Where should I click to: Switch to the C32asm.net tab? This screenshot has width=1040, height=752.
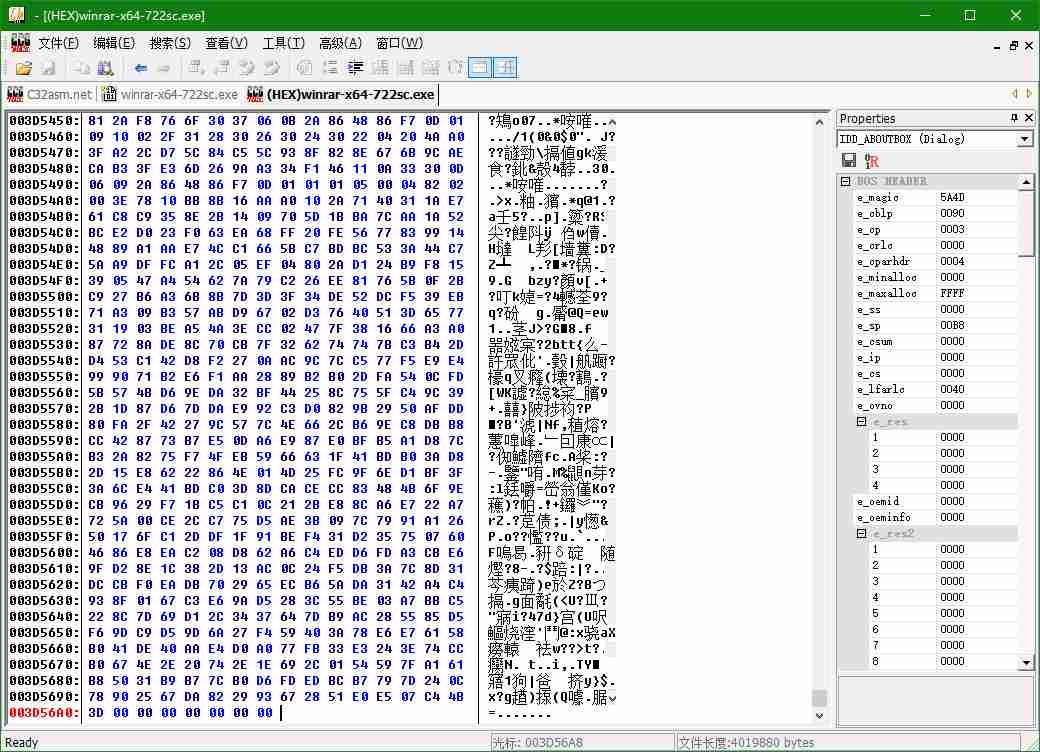50,95
